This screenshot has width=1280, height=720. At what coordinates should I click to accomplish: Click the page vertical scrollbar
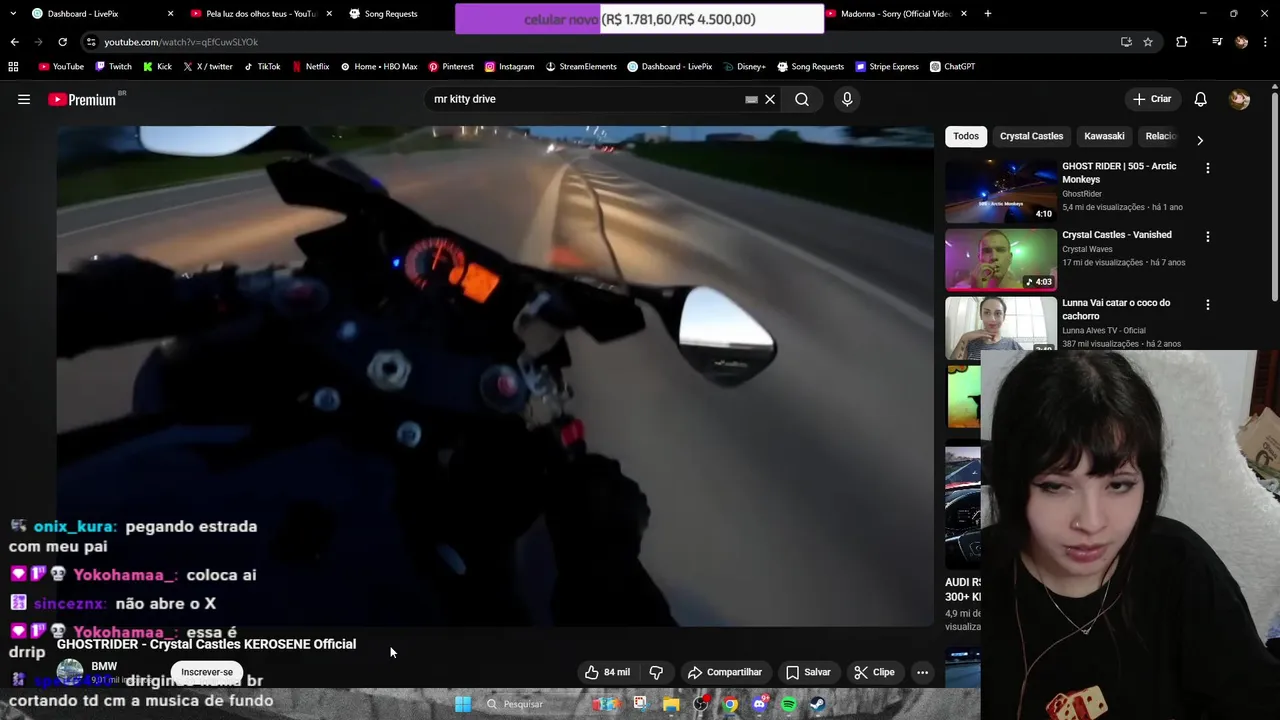(x=1274, y=195)
